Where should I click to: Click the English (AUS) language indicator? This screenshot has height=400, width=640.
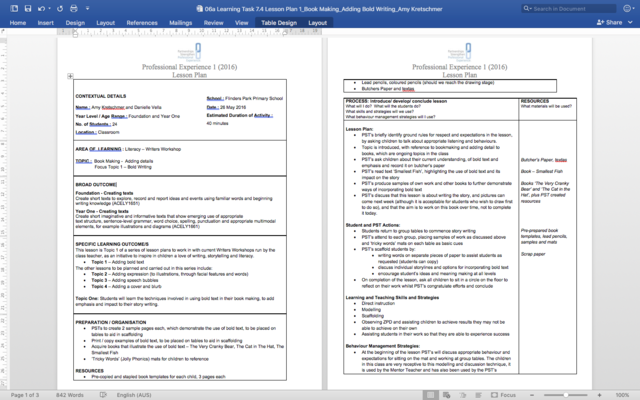click(134, 395)
